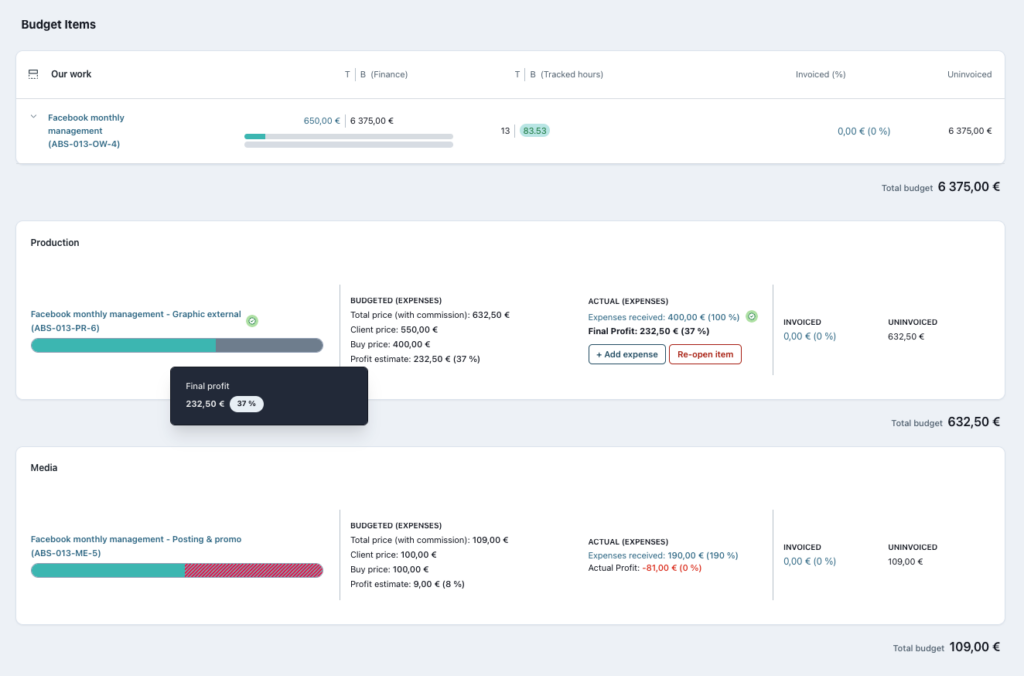Click the Graphic external progress bar
The height and width of the screenshot is (676, 1024).
coord(177,346)
